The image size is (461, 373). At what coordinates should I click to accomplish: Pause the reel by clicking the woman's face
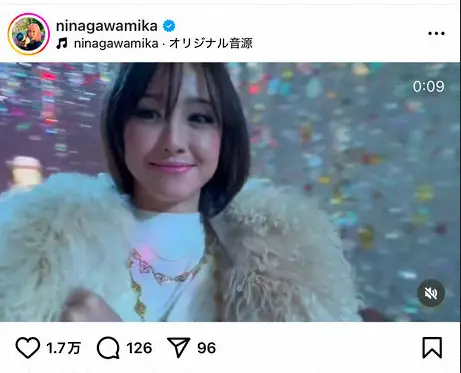172,133
